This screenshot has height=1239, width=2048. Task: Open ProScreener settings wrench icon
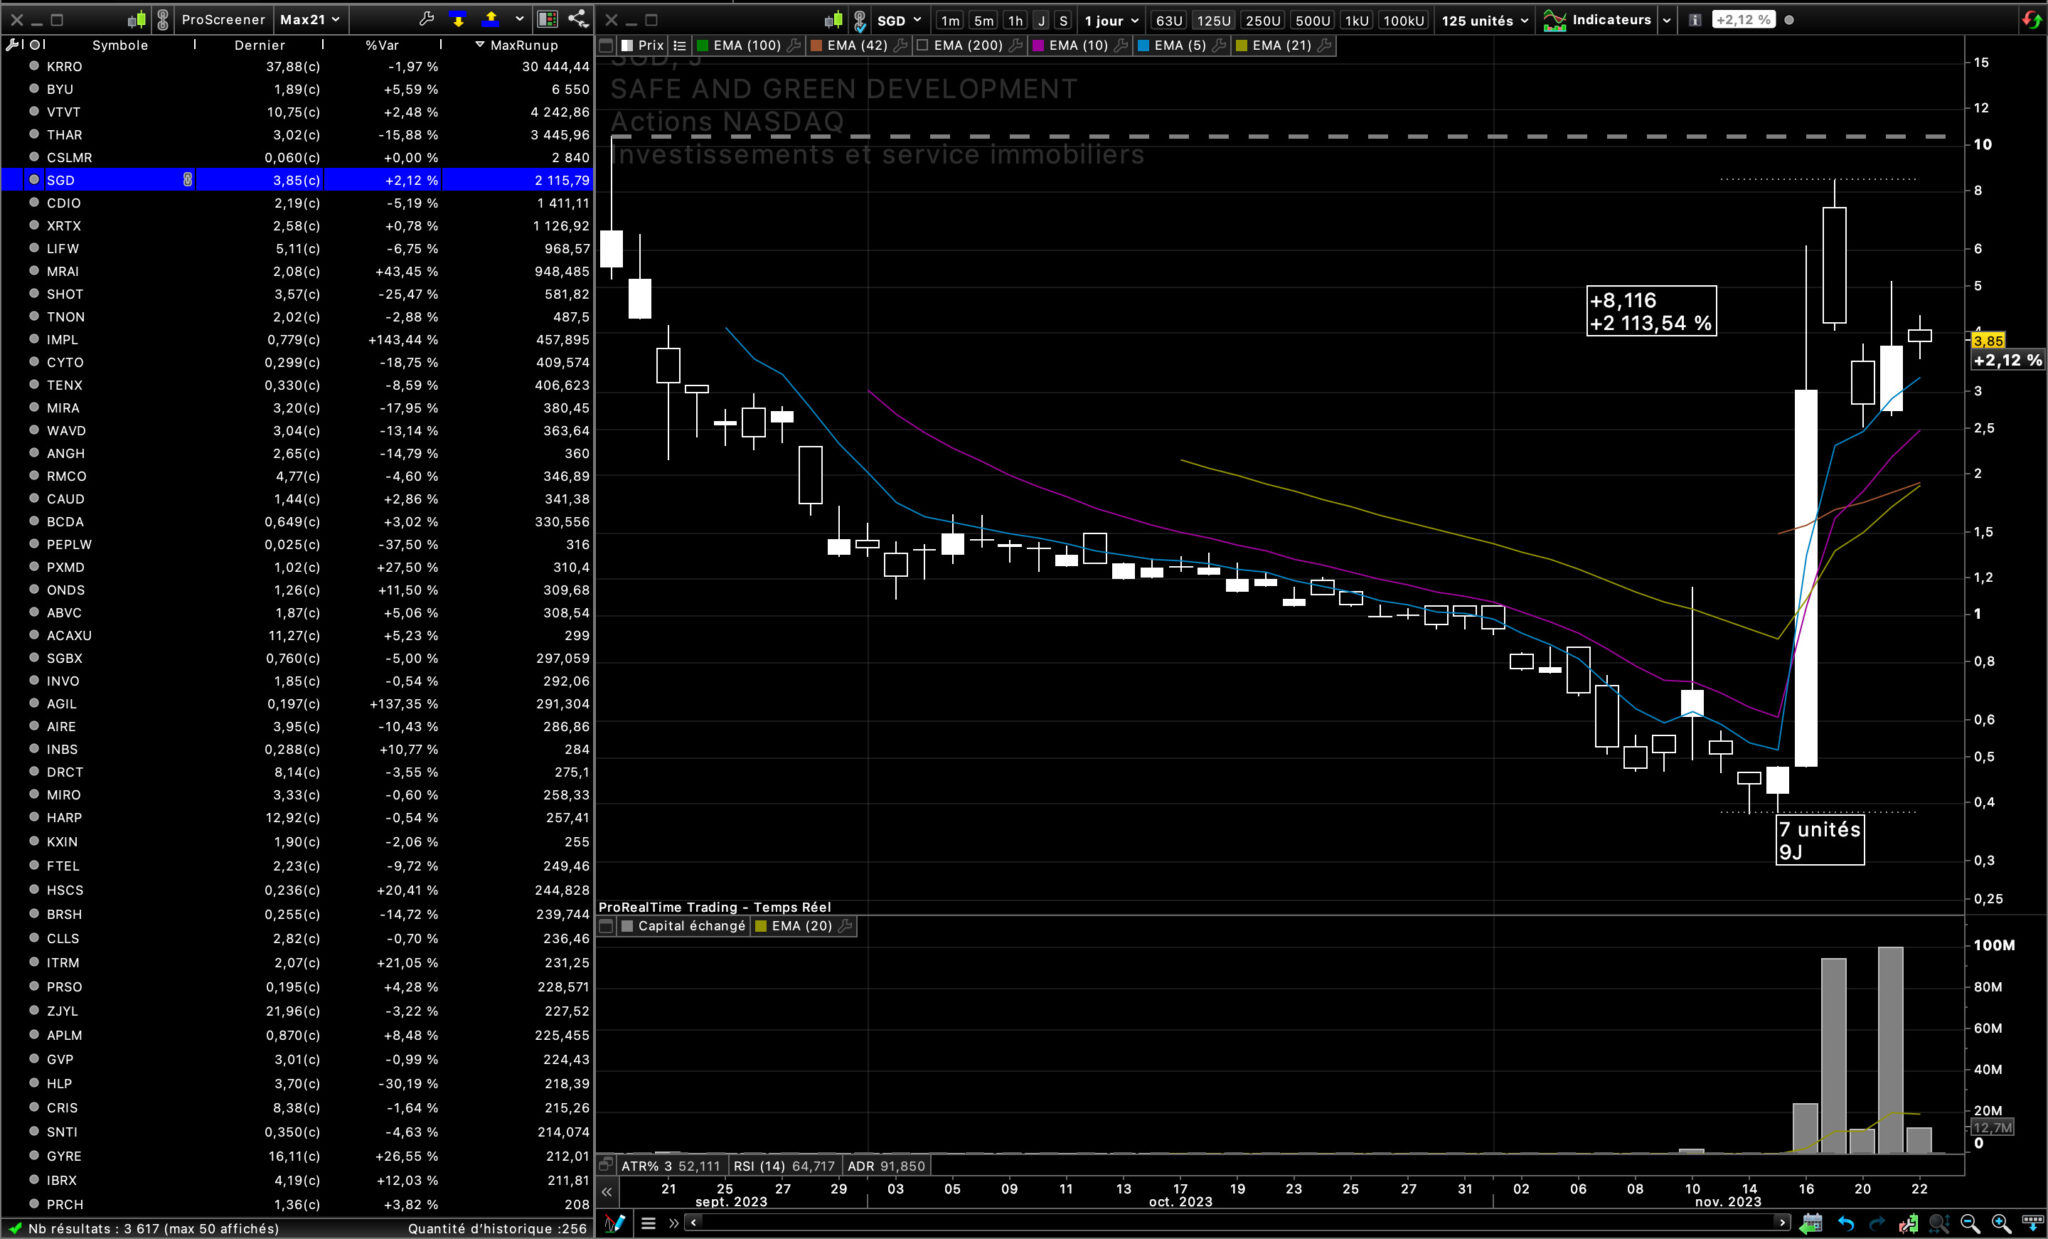pyautogui.click(x=426, y=19)
